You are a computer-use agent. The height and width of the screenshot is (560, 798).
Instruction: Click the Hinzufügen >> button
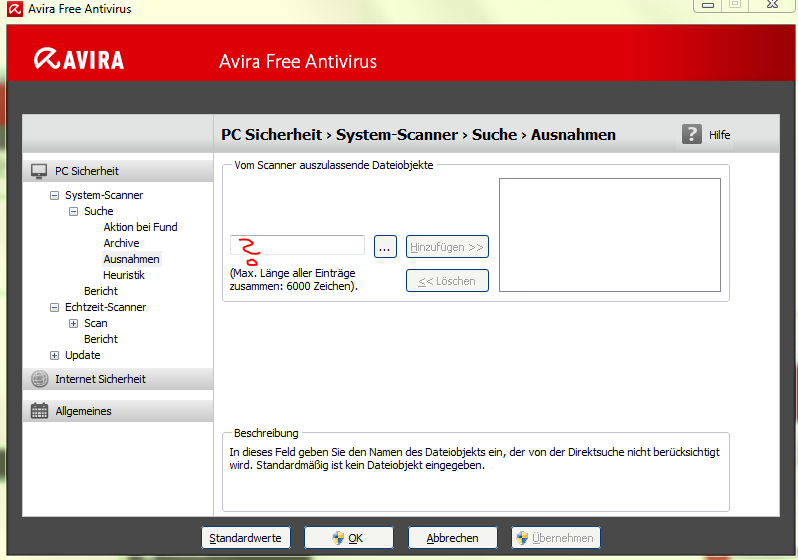[447, 247]
